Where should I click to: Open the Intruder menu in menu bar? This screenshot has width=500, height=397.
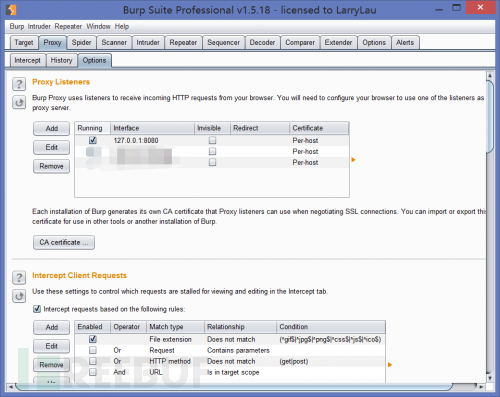point(39,26)
